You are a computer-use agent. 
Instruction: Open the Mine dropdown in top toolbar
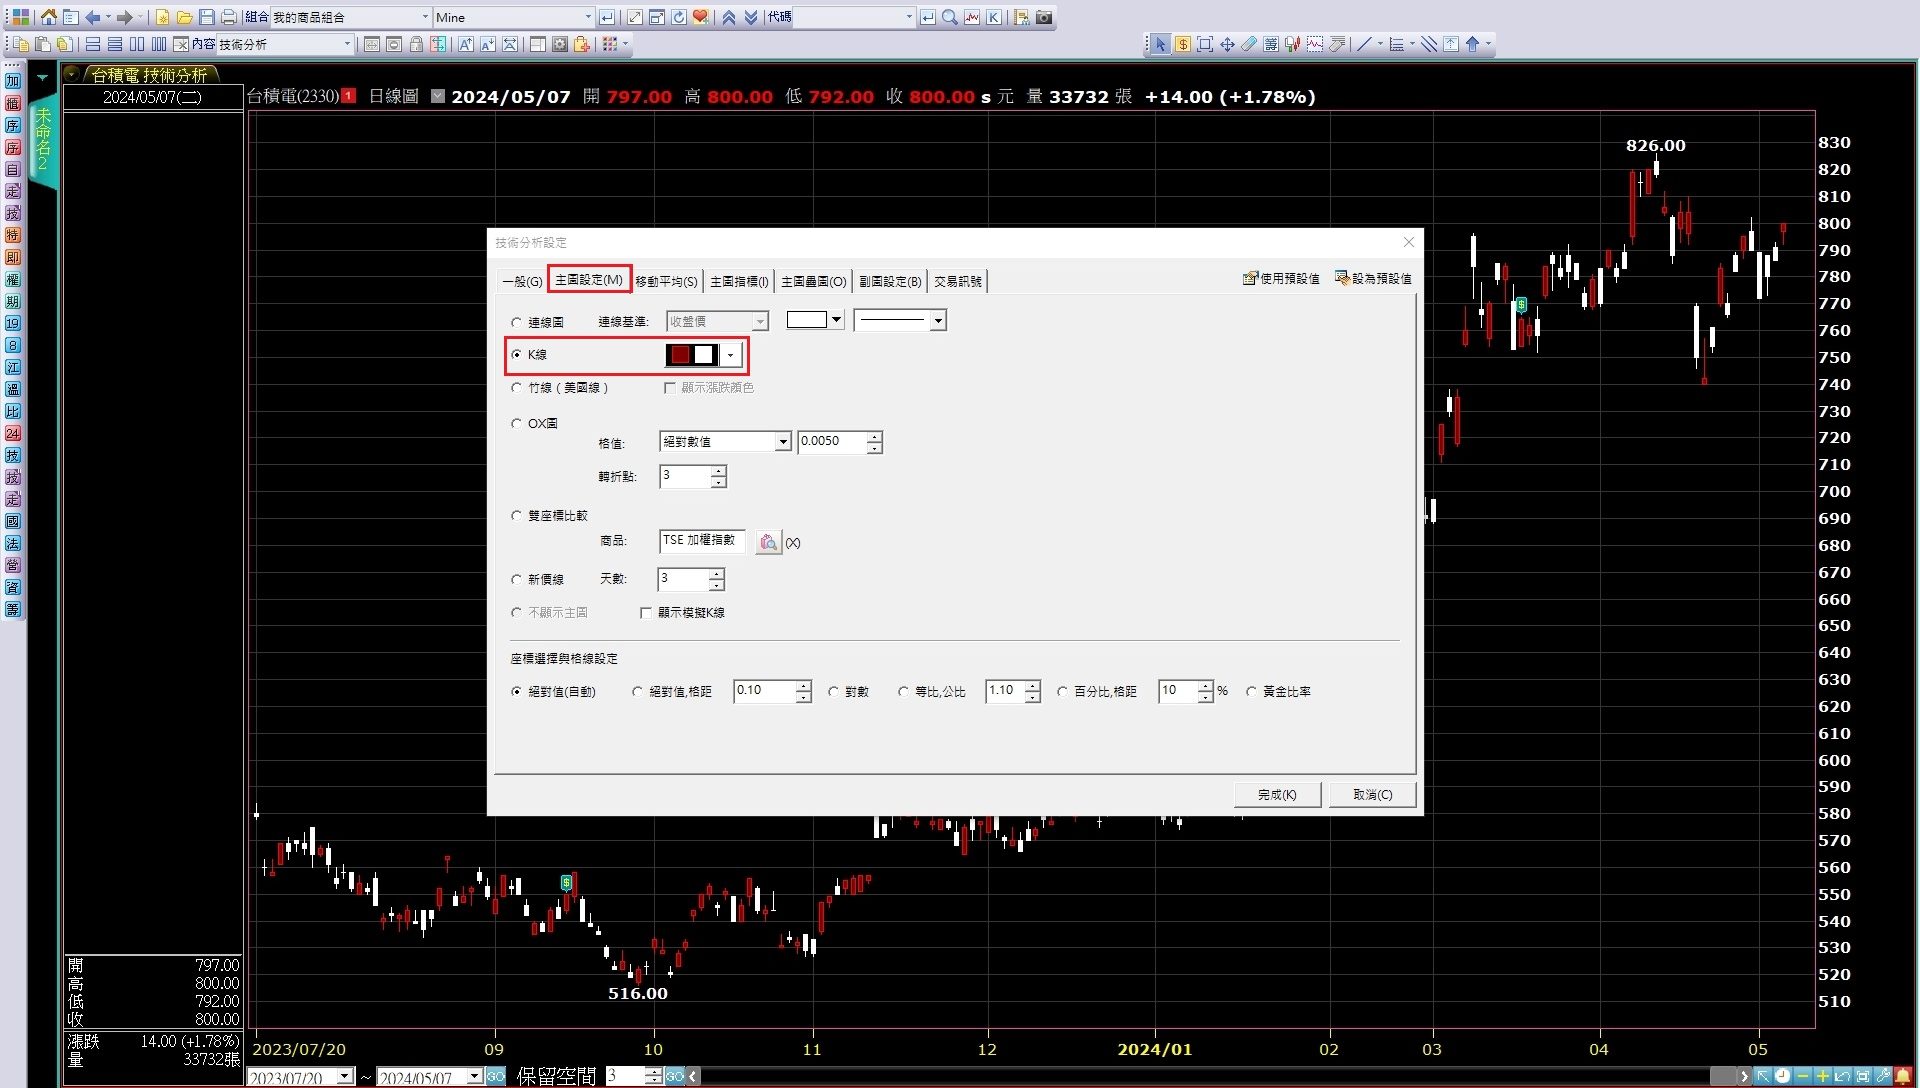pos(587,17)
